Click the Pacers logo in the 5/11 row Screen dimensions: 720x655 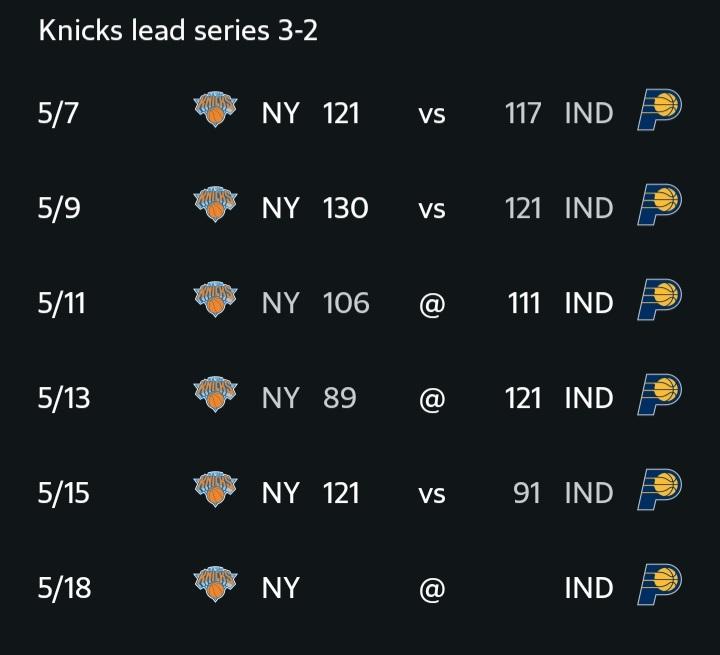click(659, 299)
